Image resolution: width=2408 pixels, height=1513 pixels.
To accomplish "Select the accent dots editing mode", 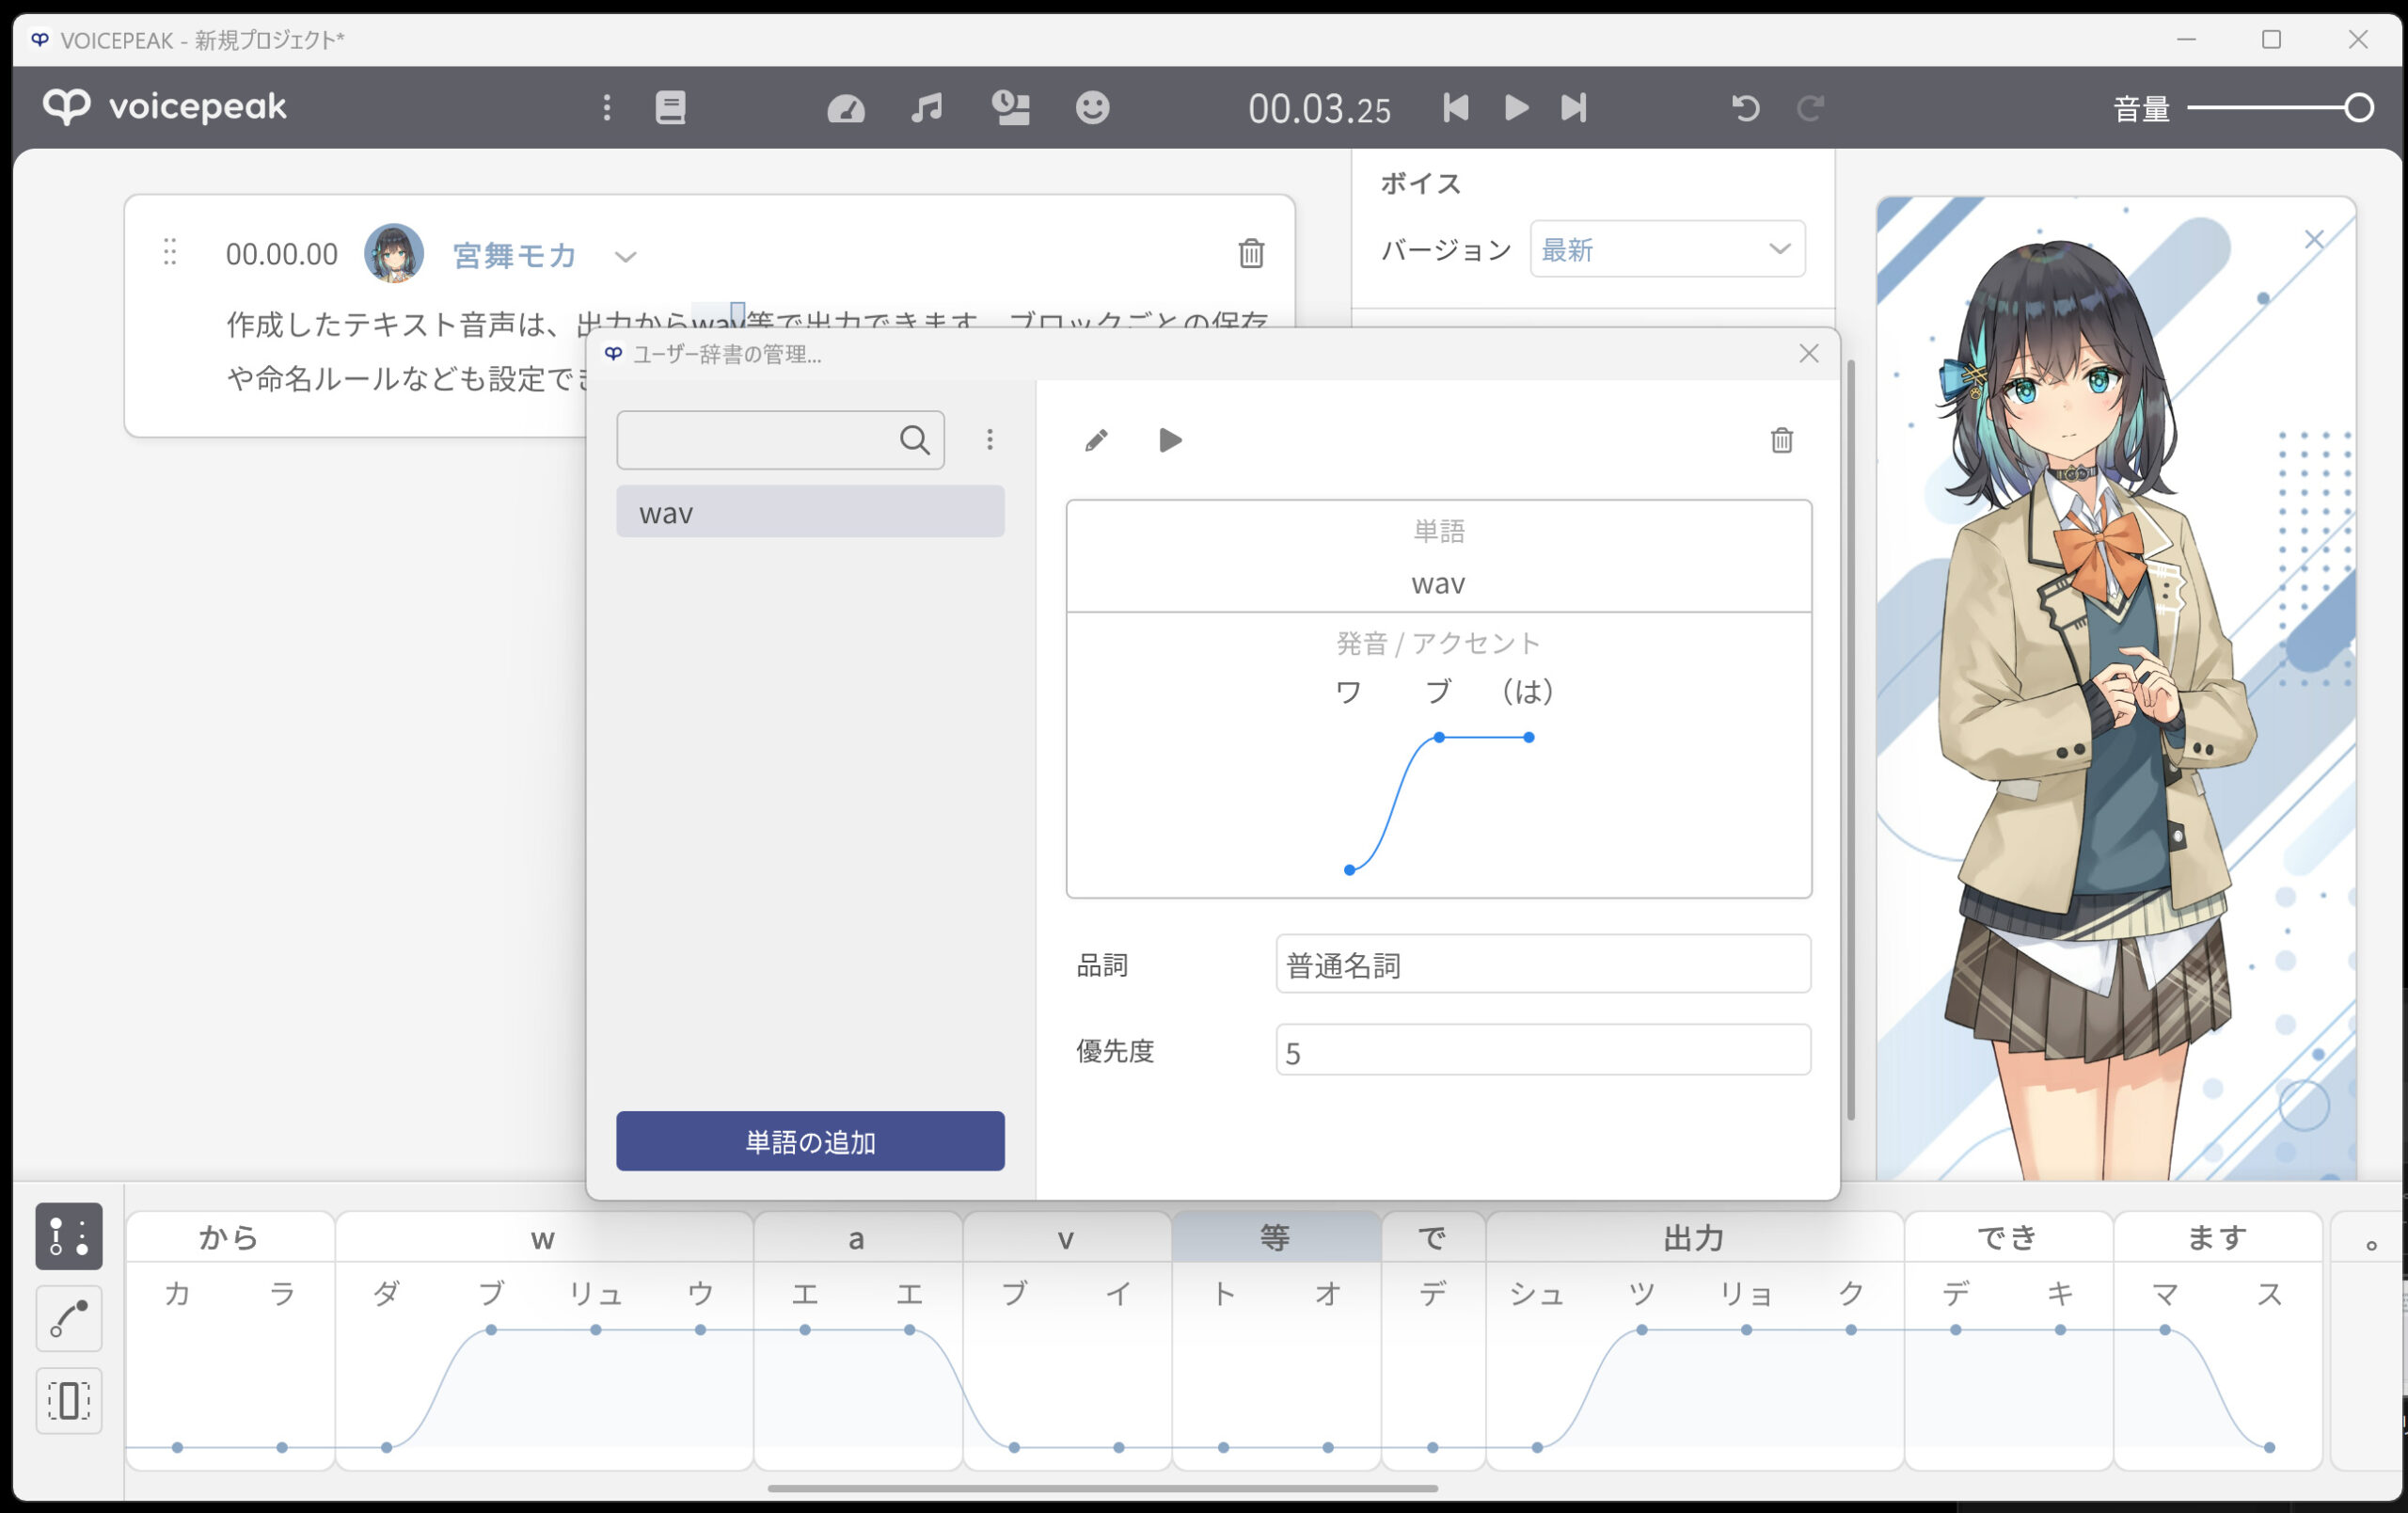I will (x=69, y=1236).
